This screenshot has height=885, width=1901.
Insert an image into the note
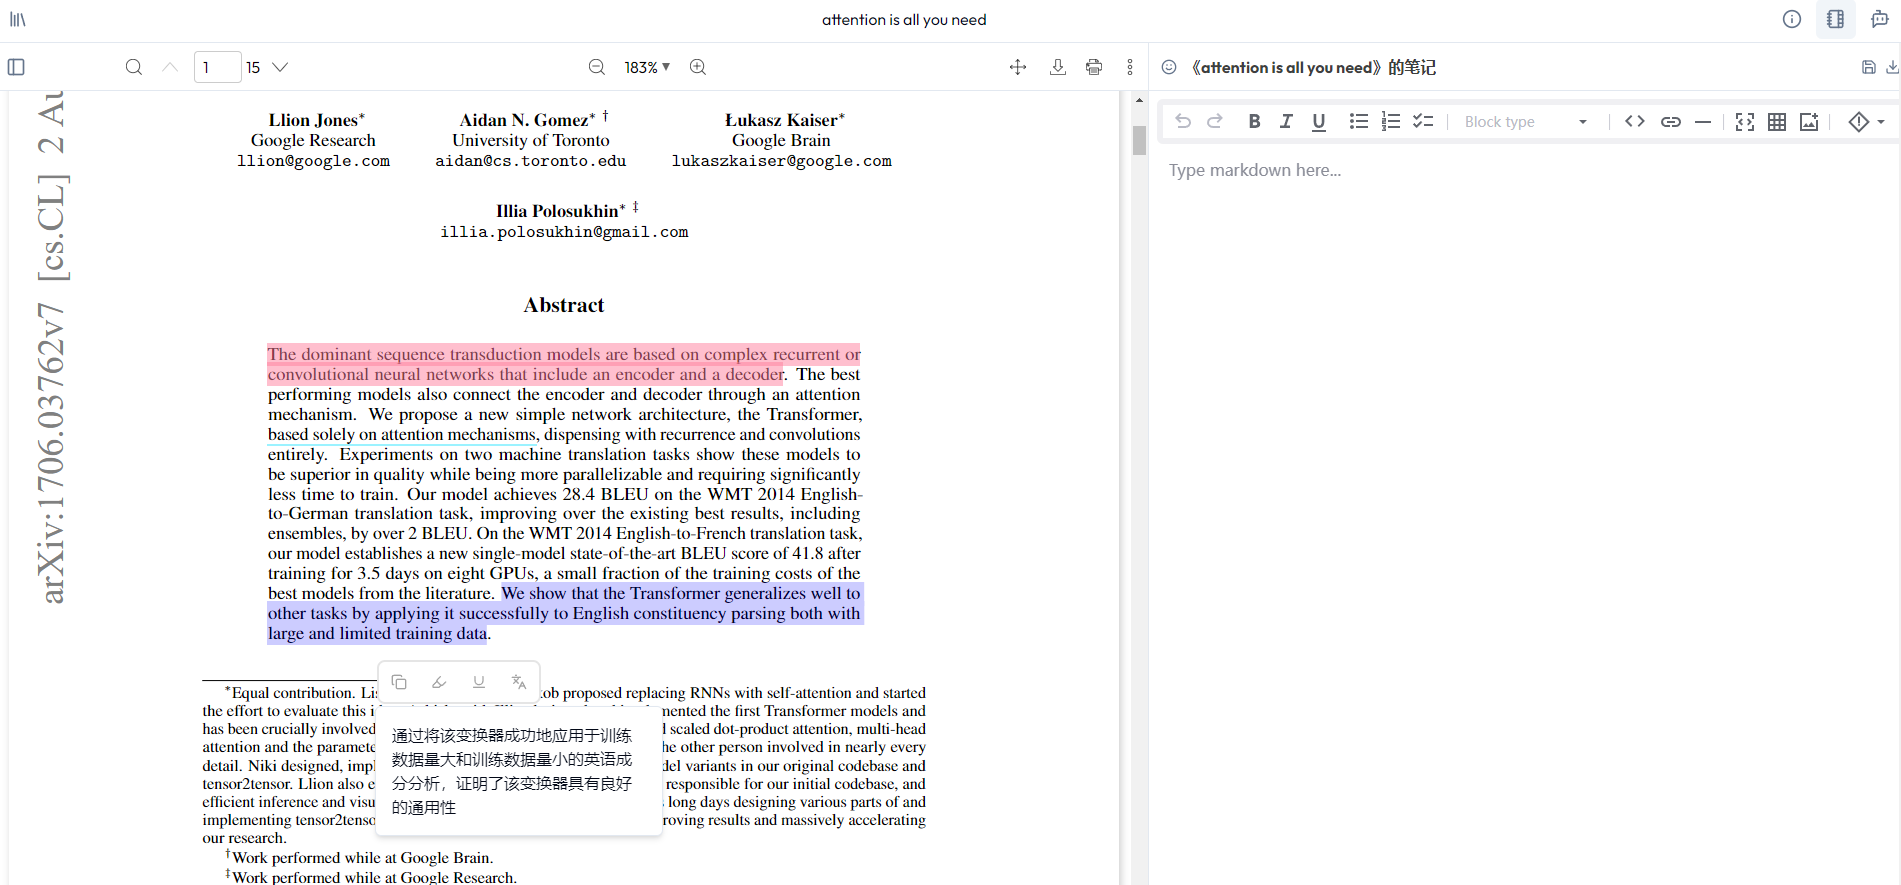pyautogui.click(x=1809, y=121)
